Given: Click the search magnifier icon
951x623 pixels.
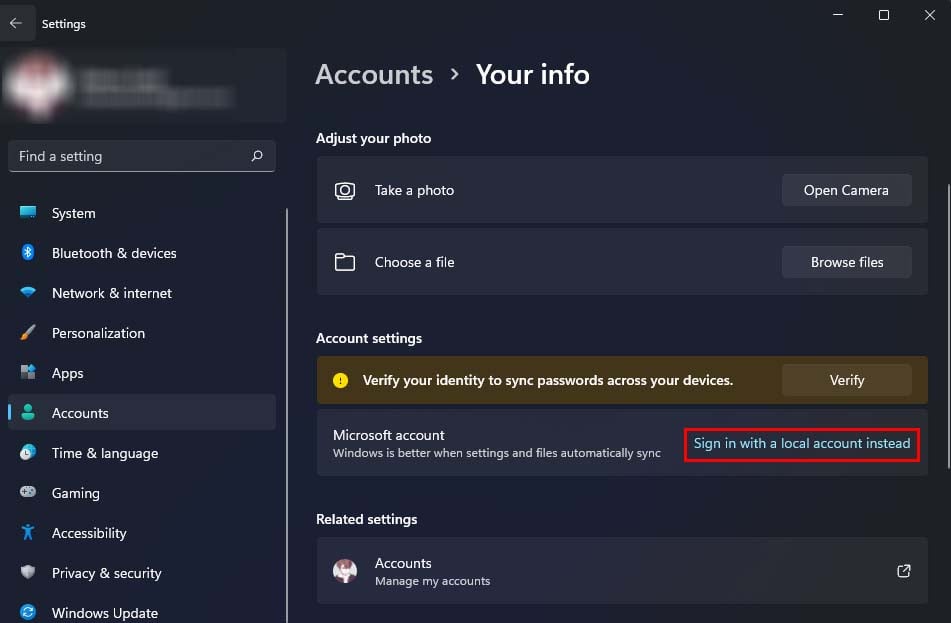Looking at the screenshot, I should tap(257, 156).
